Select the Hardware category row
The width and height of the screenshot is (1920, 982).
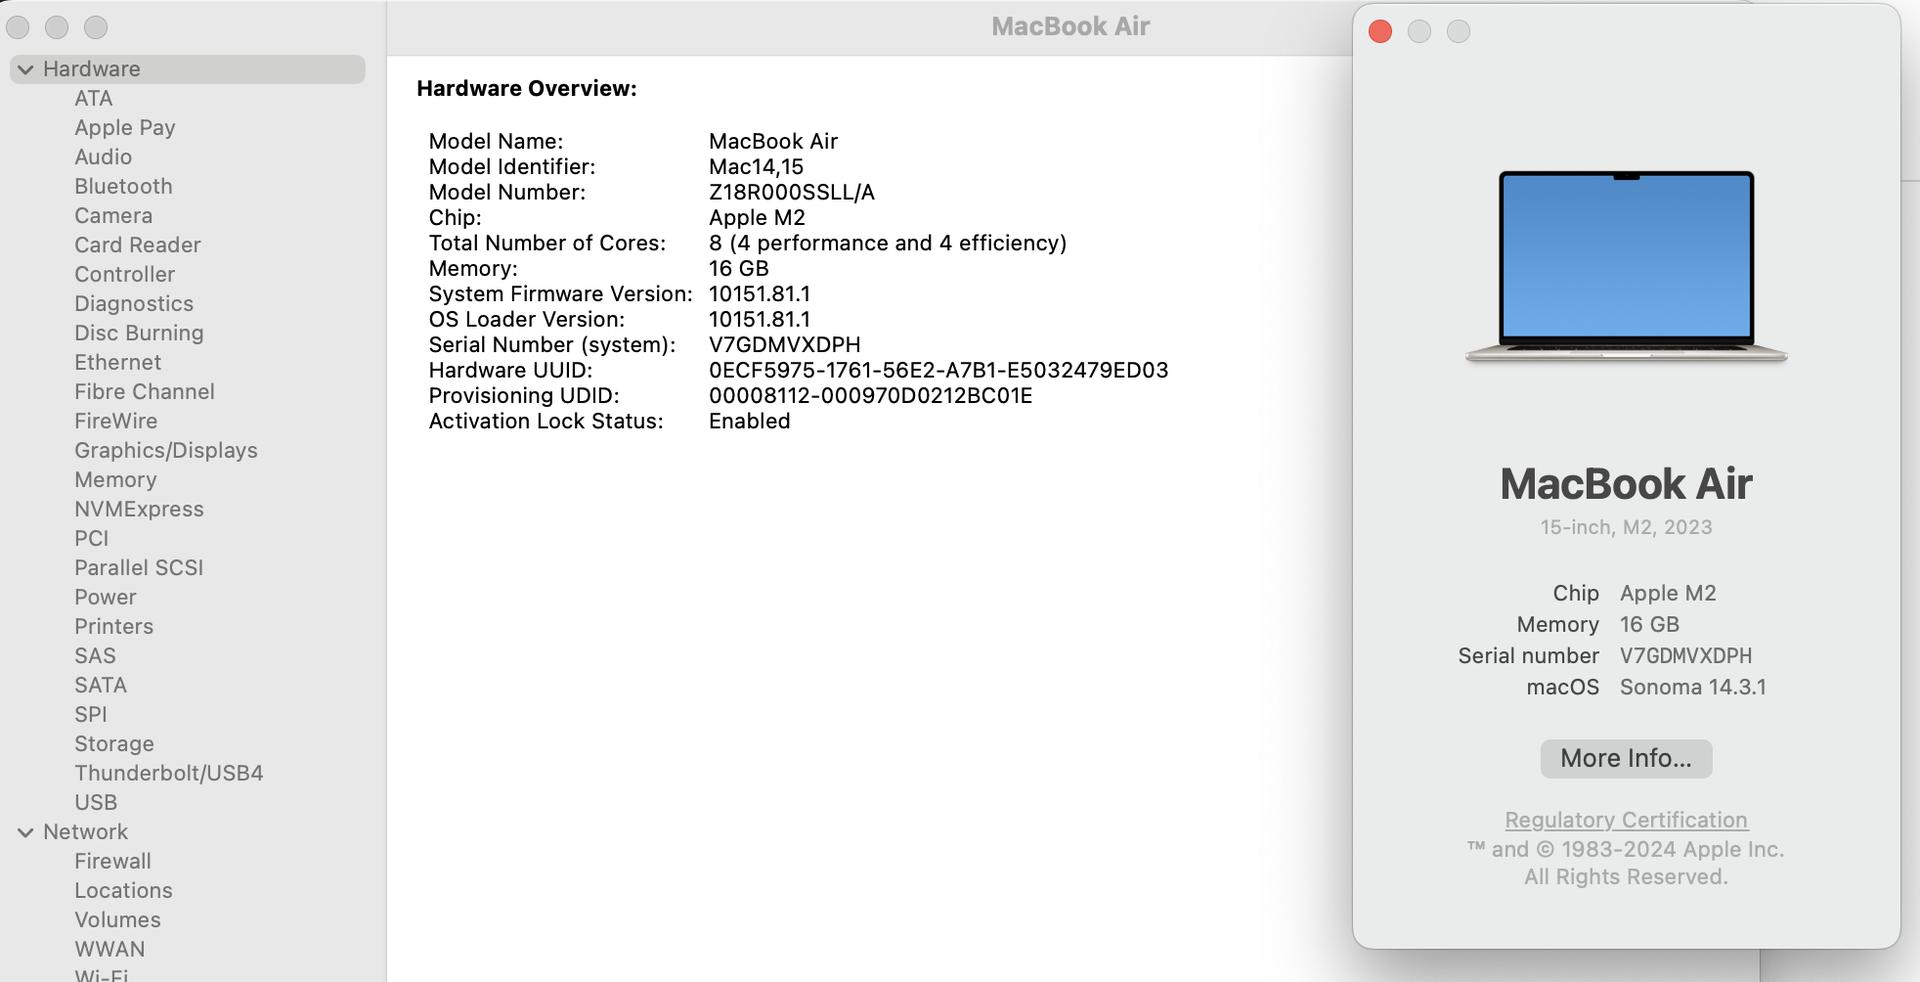click(188, 69)
